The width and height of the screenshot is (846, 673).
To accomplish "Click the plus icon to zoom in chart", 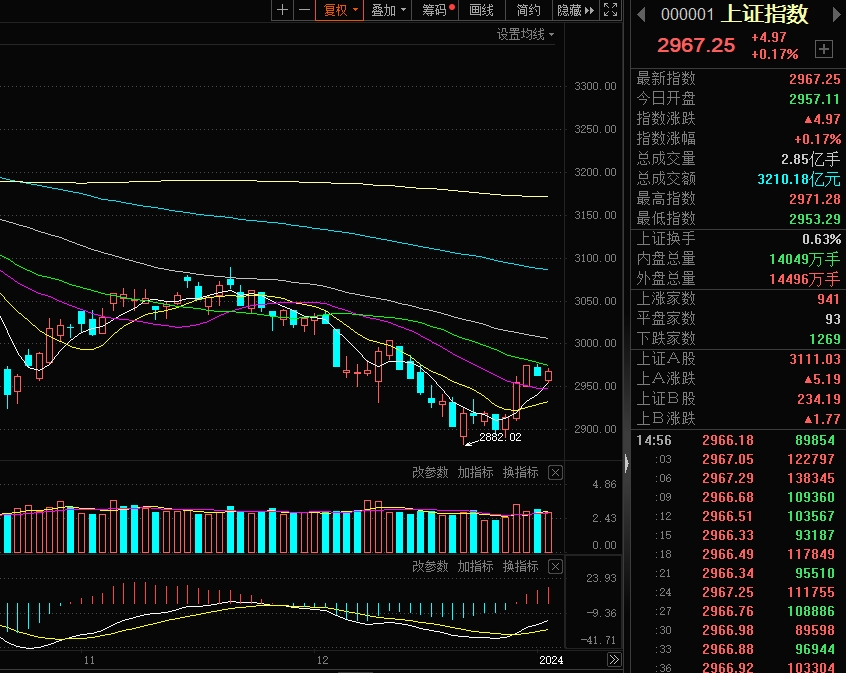I will pyautogui.click(x=282, y=10).
